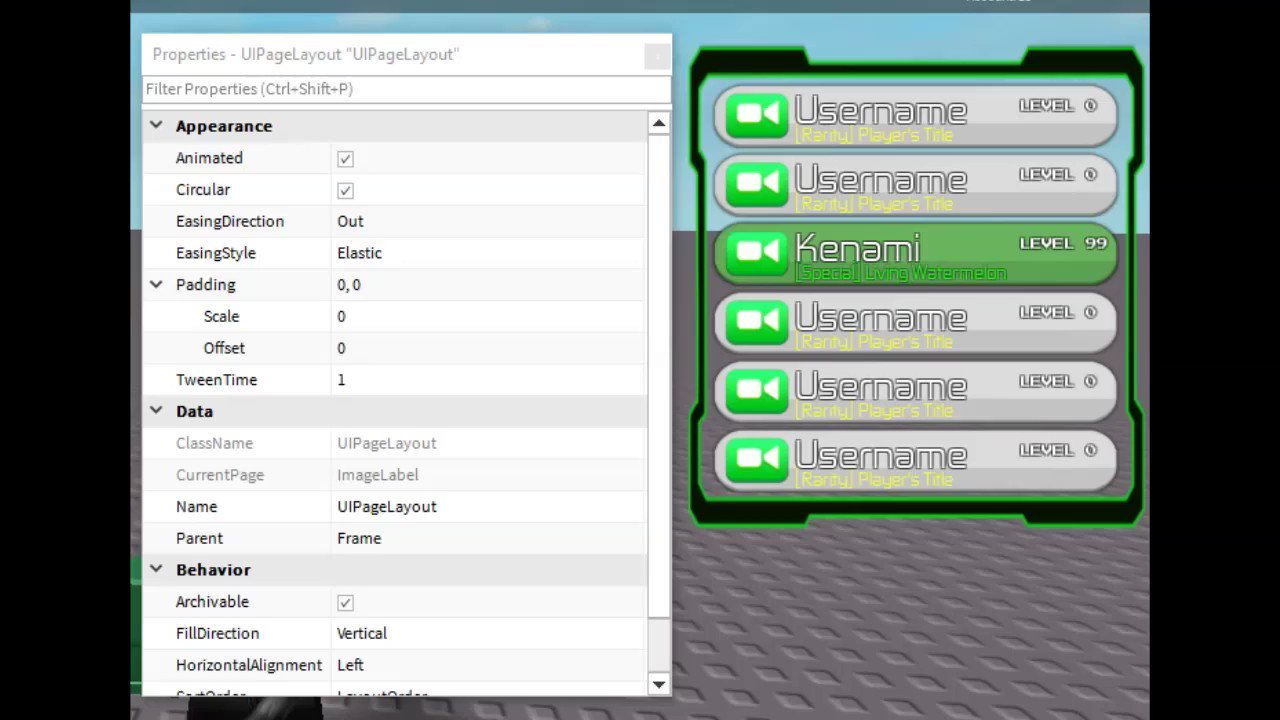Collapse the Behavior section header

[x=156, y=569]
